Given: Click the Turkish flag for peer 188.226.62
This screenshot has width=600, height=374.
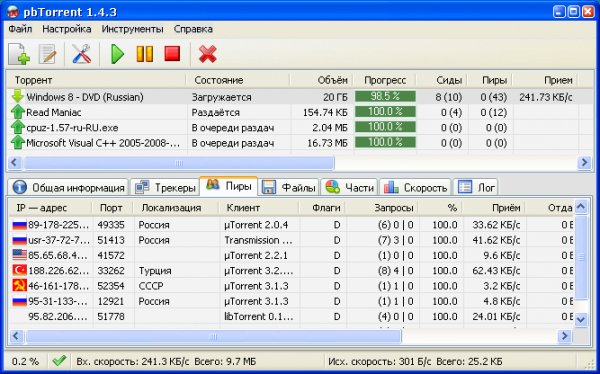Looking at the screenshot, I should [20, 271].
